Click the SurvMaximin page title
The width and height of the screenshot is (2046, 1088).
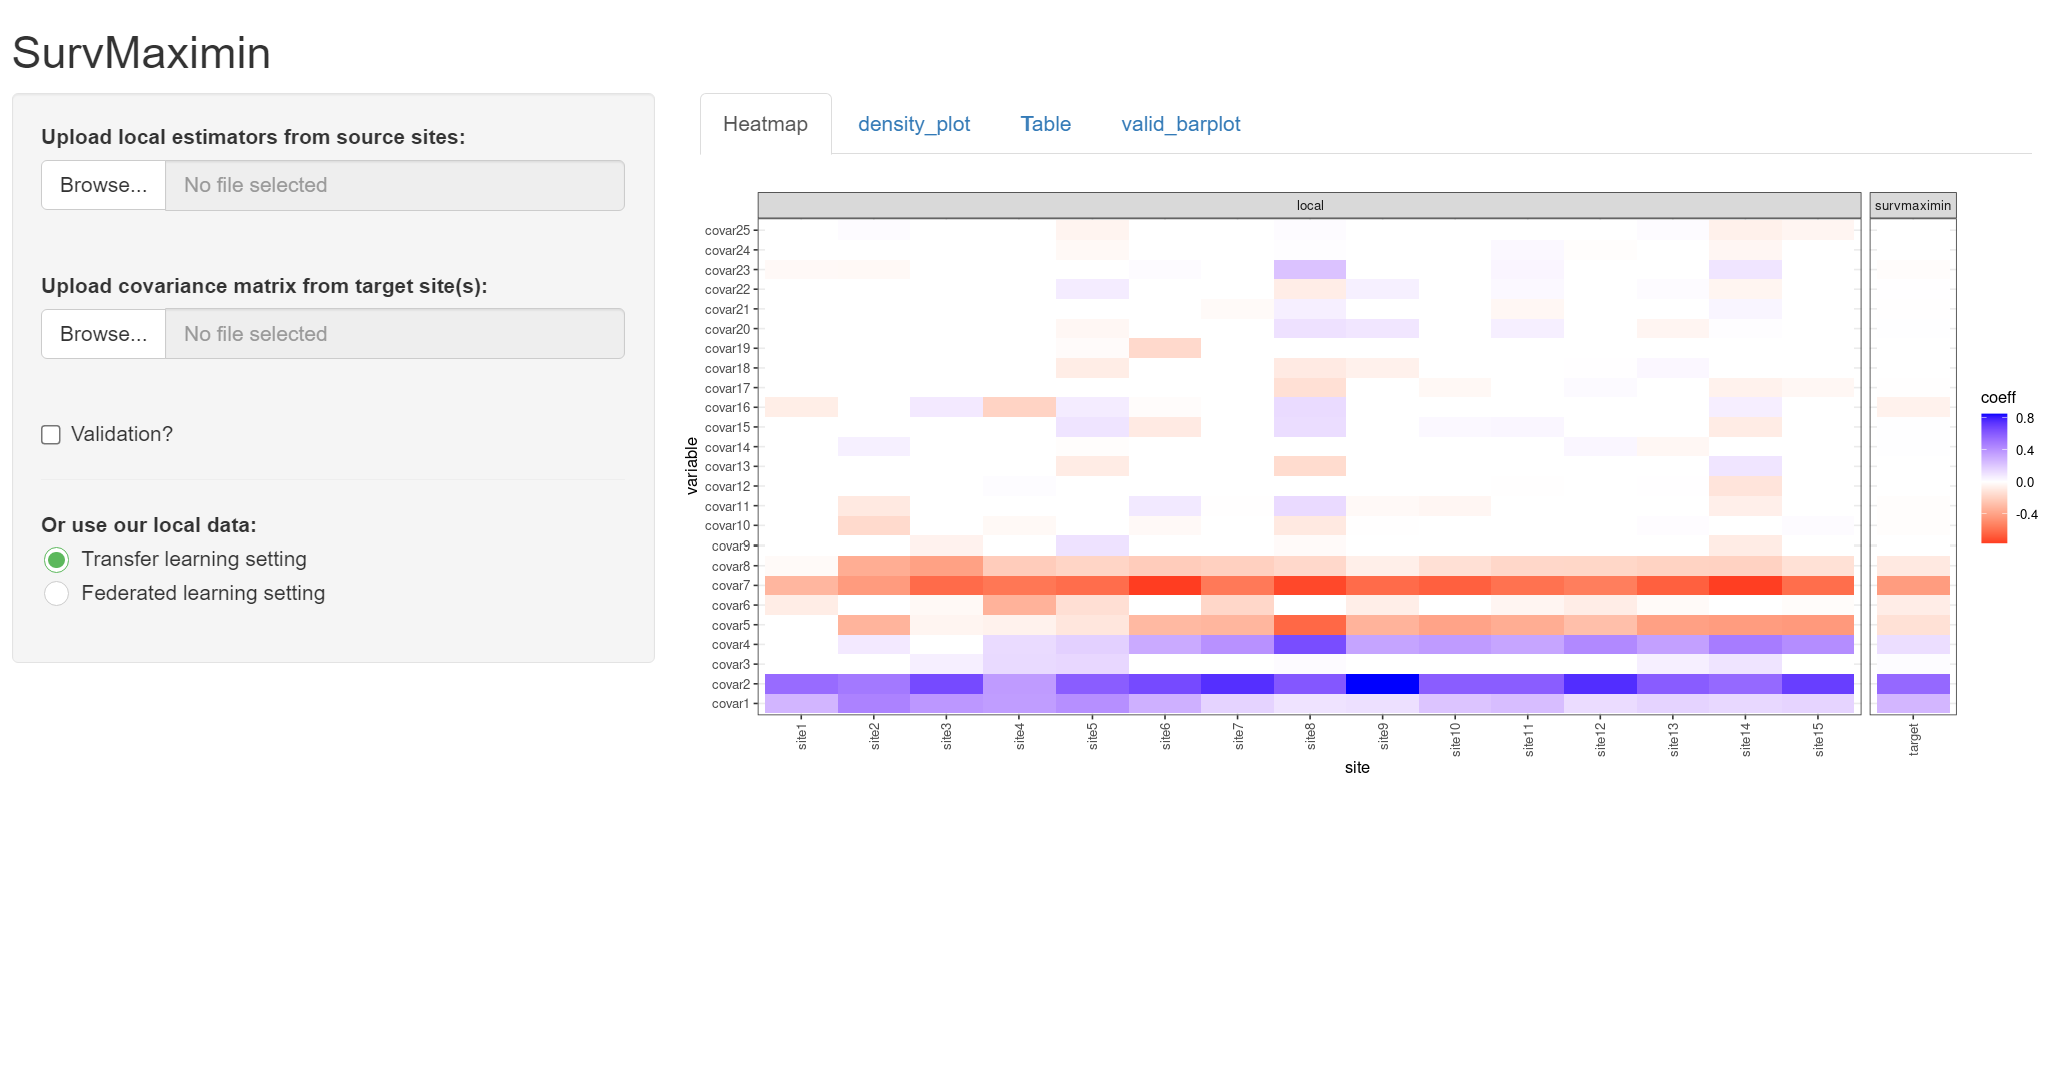[x=141, y=53]
